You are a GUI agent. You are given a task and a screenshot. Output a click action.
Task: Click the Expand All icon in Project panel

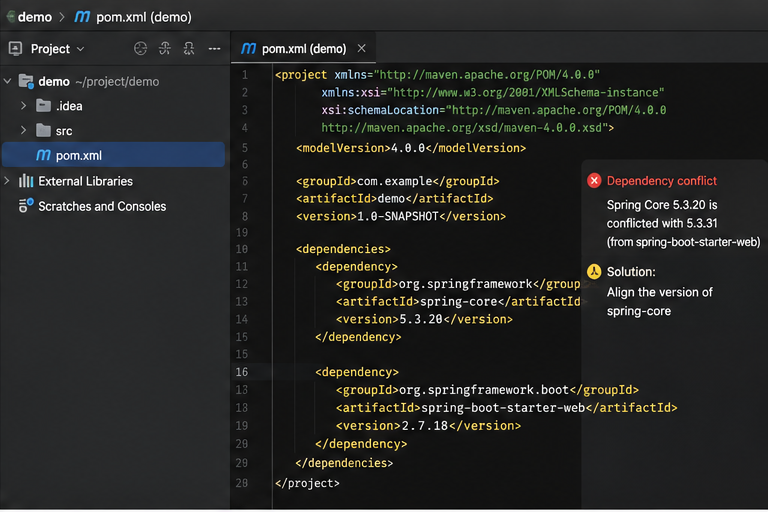tap(165, 49)
